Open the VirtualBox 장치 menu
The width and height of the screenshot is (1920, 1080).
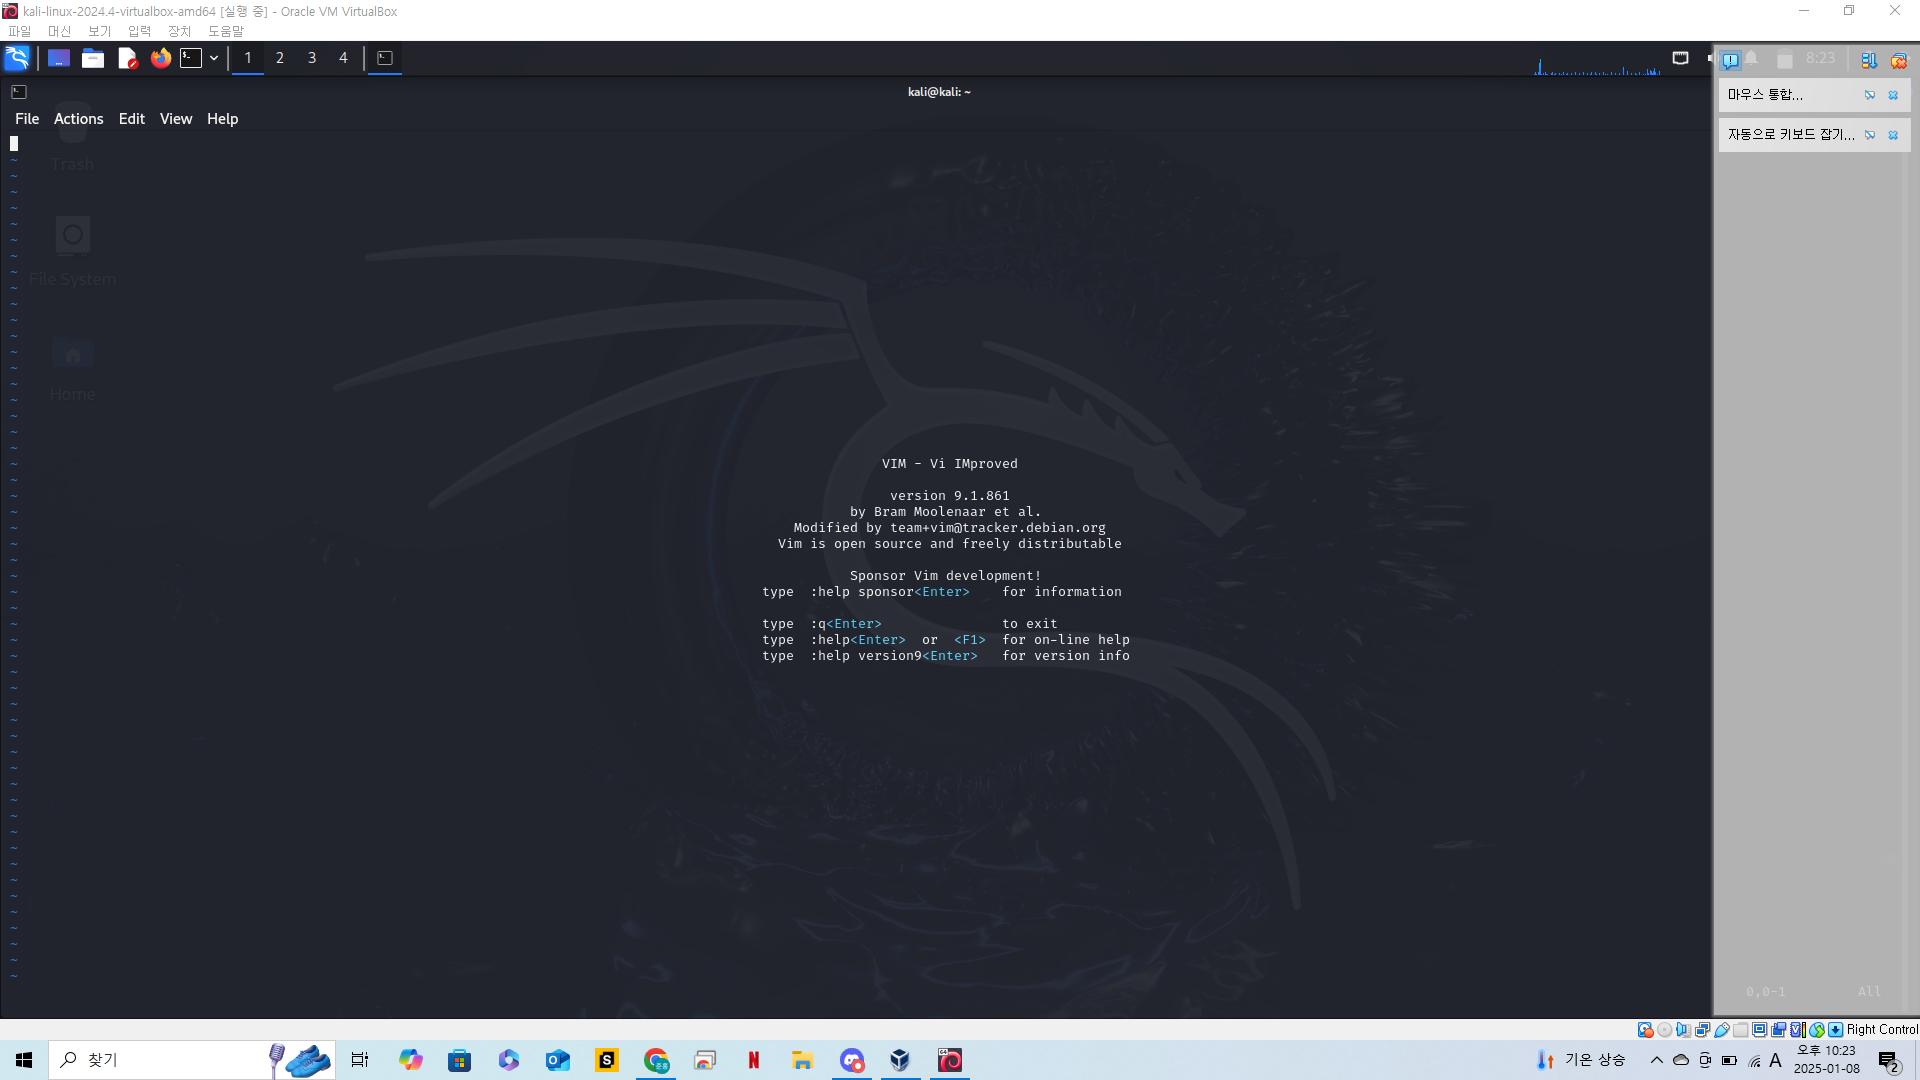tap(179, 31)
